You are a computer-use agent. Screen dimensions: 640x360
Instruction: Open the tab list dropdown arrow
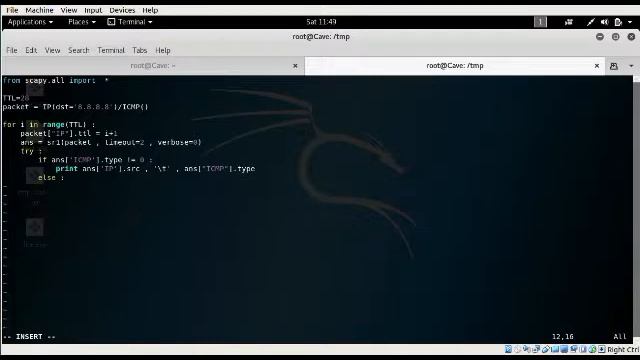tap(631, 66)
